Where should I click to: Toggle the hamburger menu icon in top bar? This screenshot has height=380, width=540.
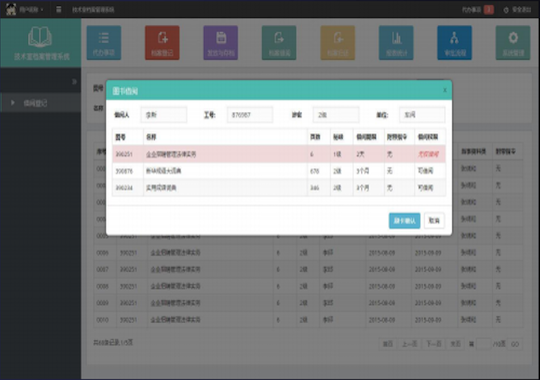click(x=59, y=9)
